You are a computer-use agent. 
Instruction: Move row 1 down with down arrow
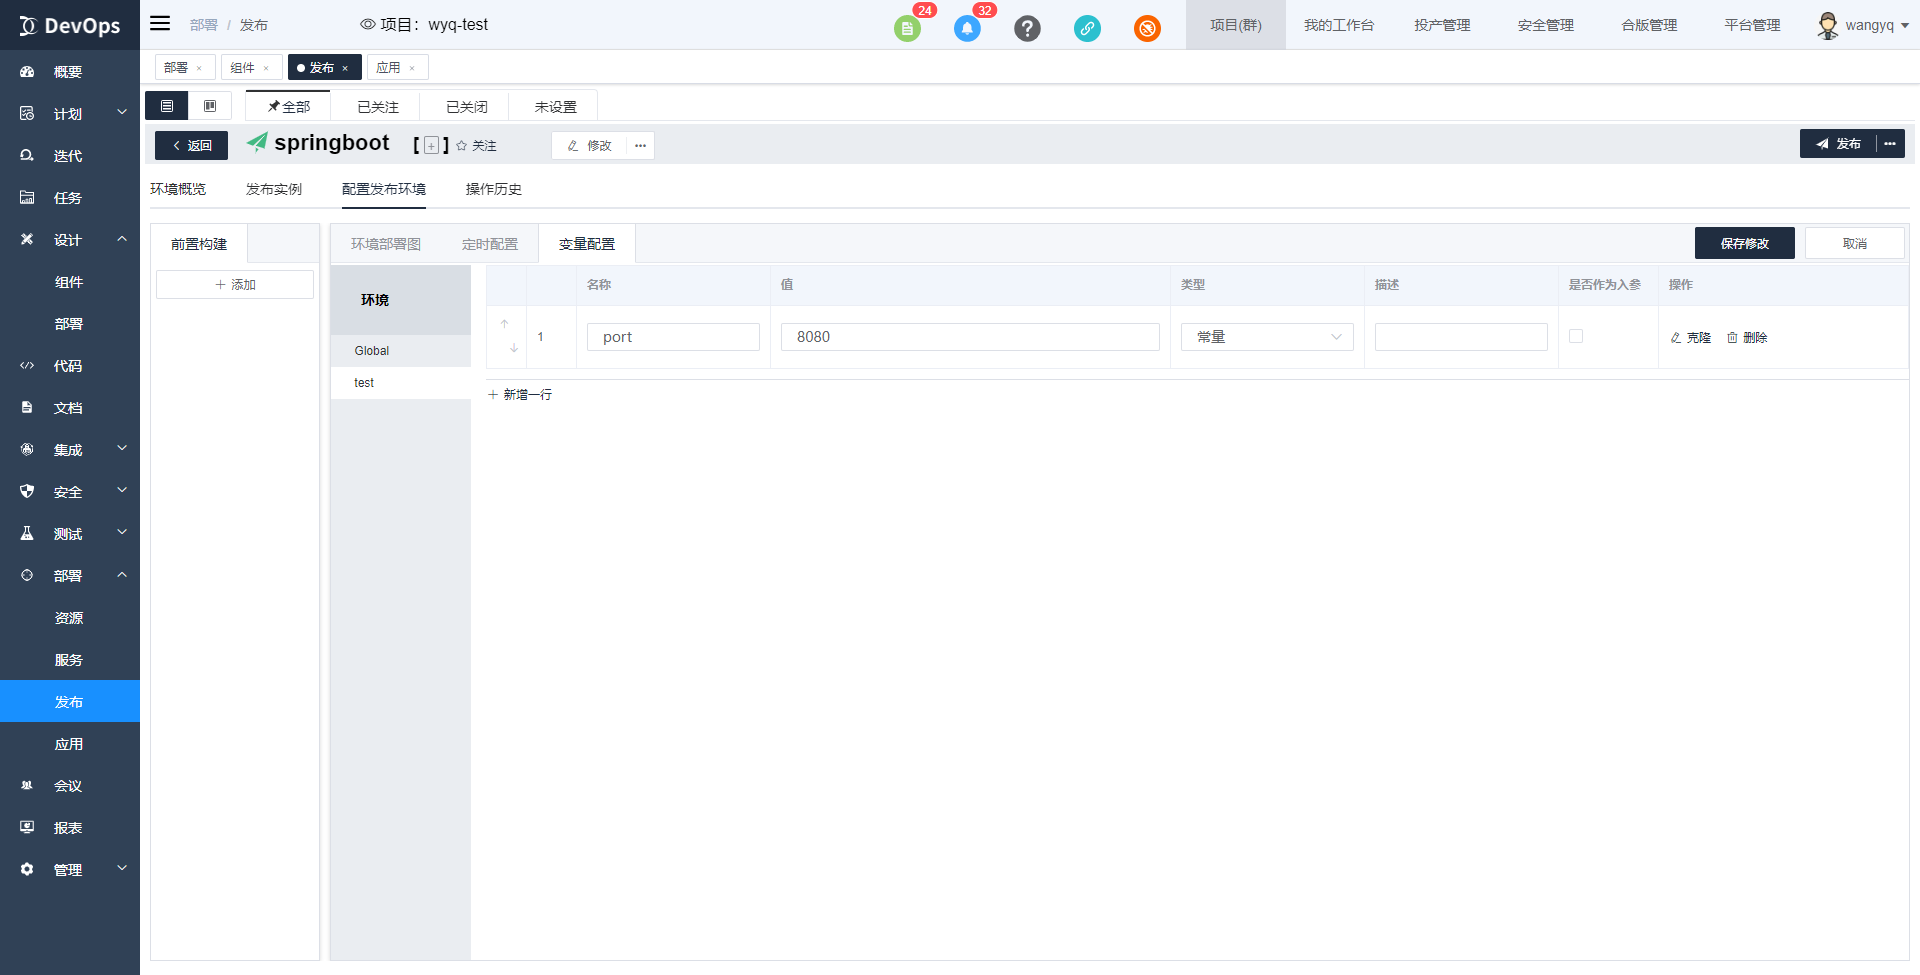[513, 348]
